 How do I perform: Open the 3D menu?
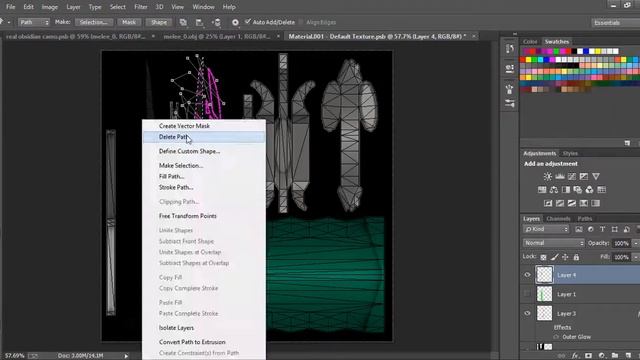point(160,7)
